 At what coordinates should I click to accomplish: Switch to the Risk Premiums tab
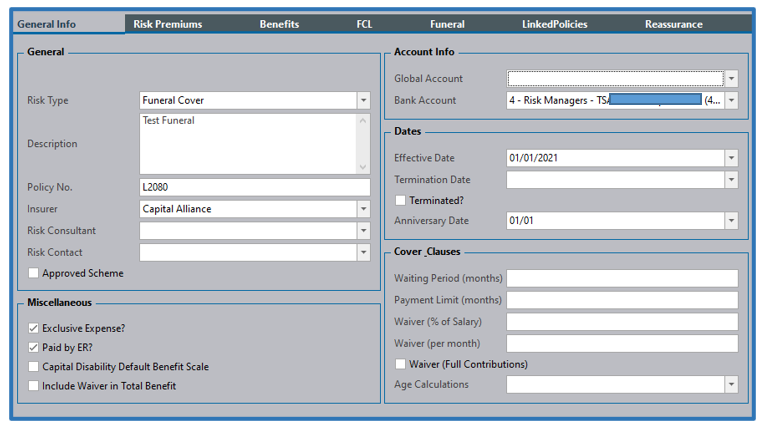(x=168, y=24)
